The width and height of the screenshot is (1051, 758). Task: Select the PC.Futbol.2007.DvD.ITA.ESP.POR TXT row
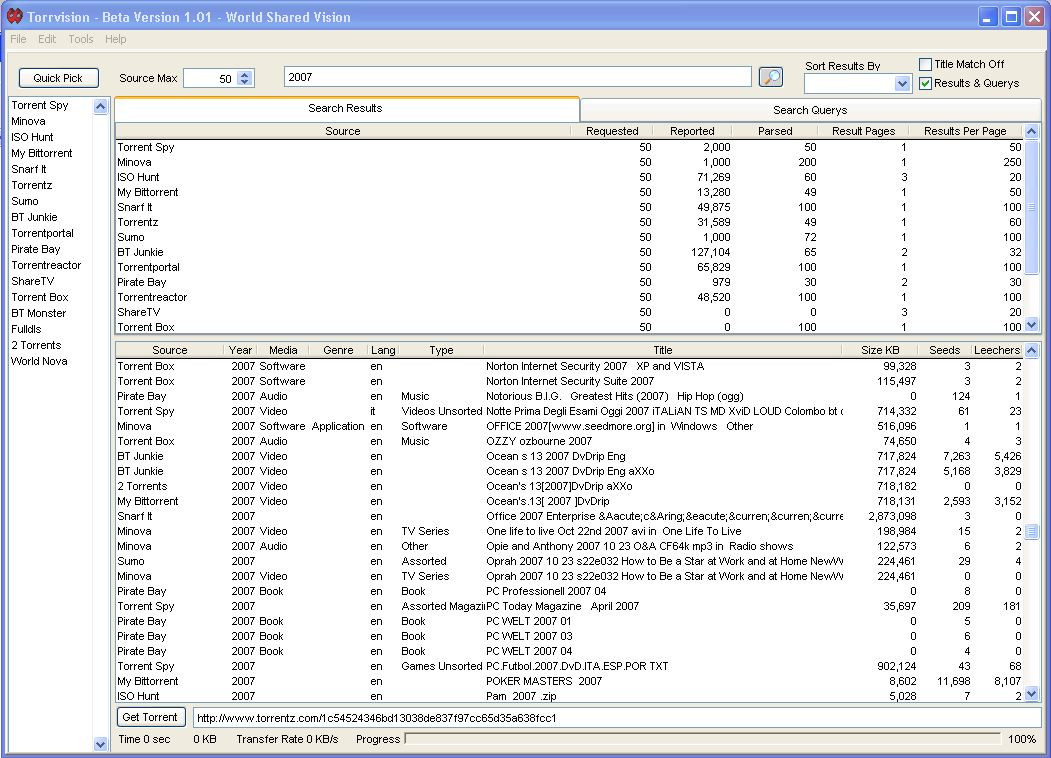pos(570,666)
